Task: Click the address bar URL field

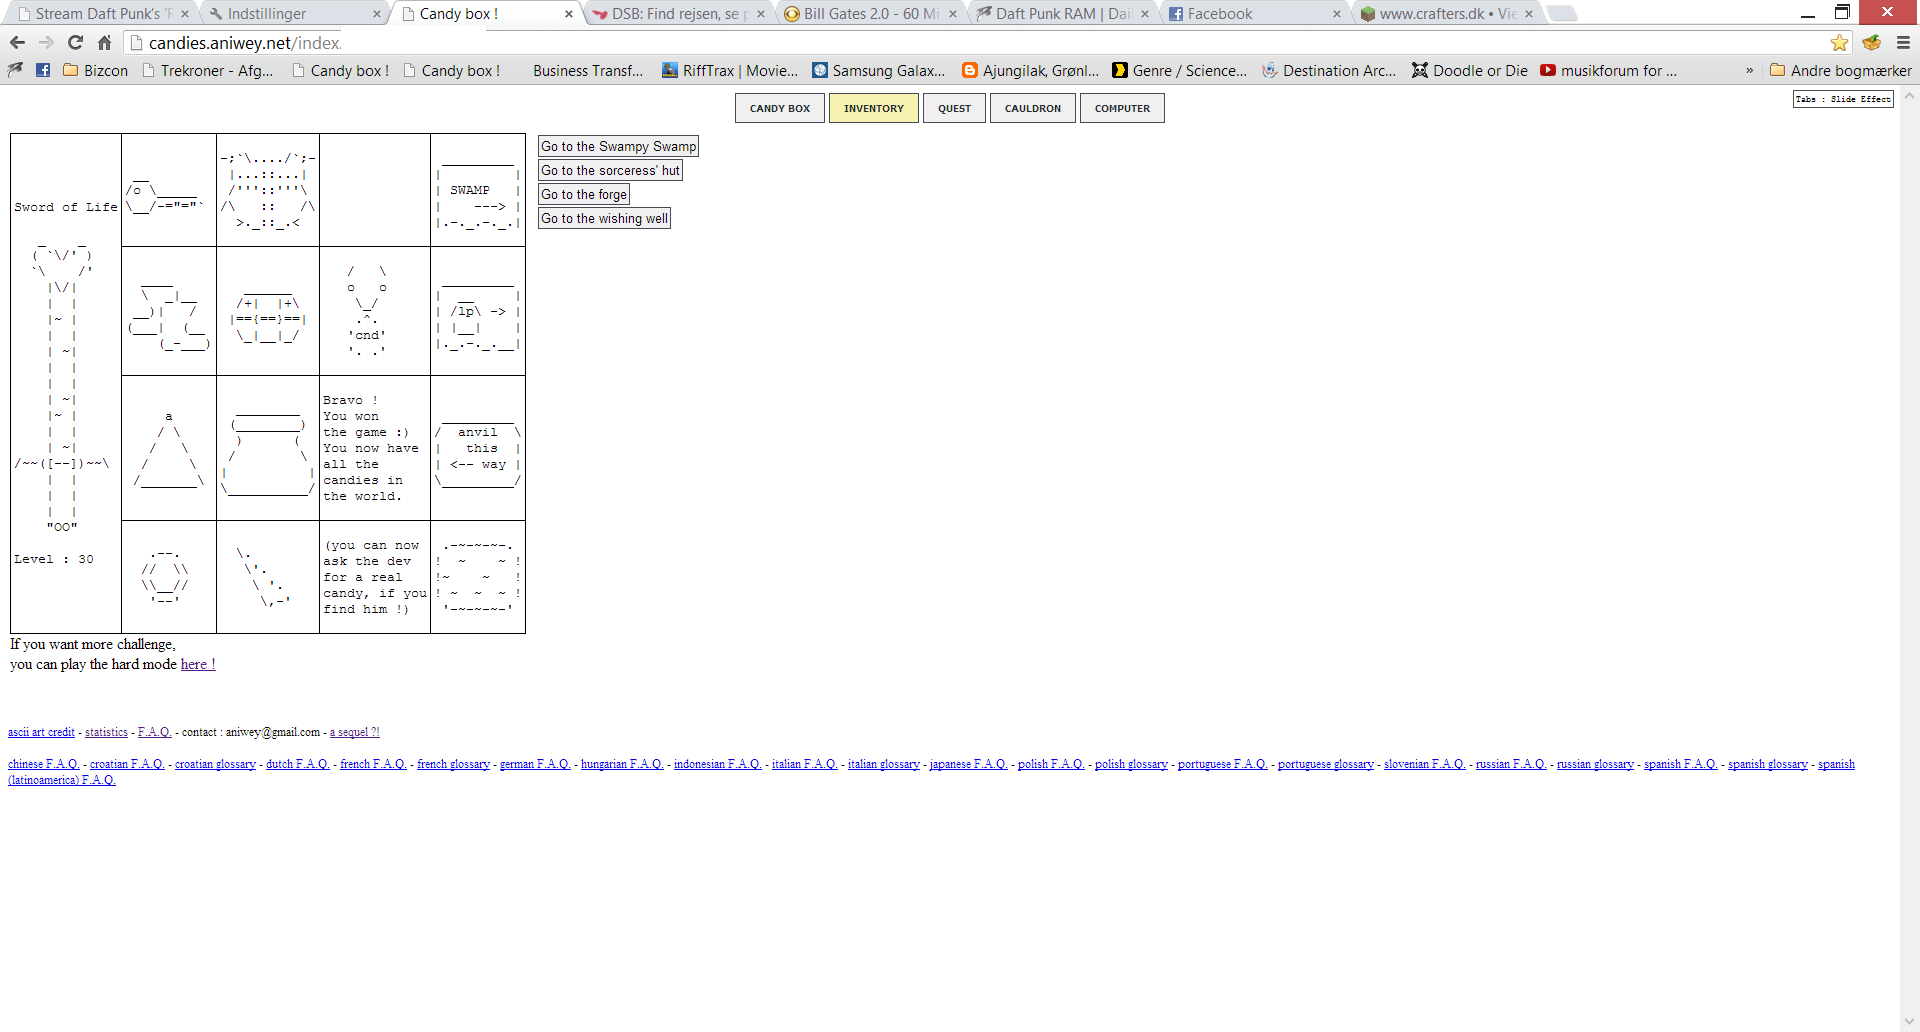Action: click(900, 42)
